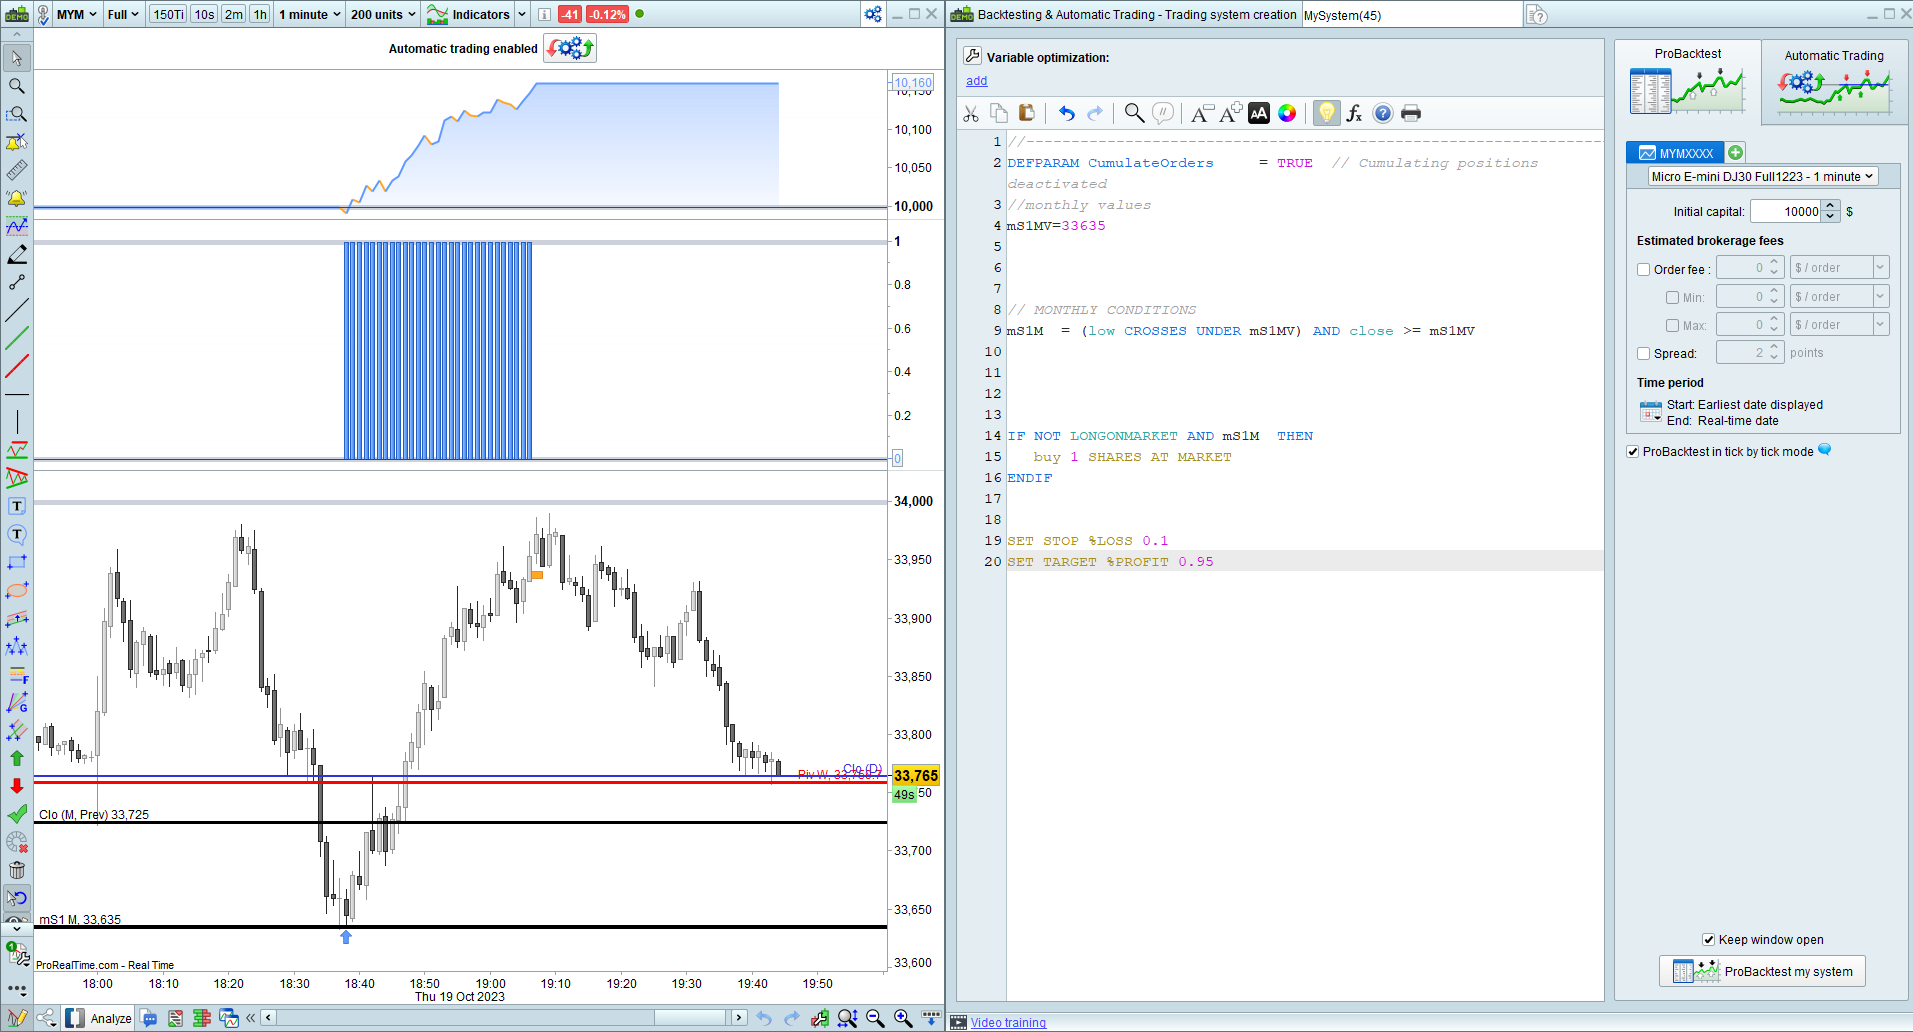This screenshot has width=1913, height=1032.
Task: Select the green trend line tool
Action: coord(17,338)
